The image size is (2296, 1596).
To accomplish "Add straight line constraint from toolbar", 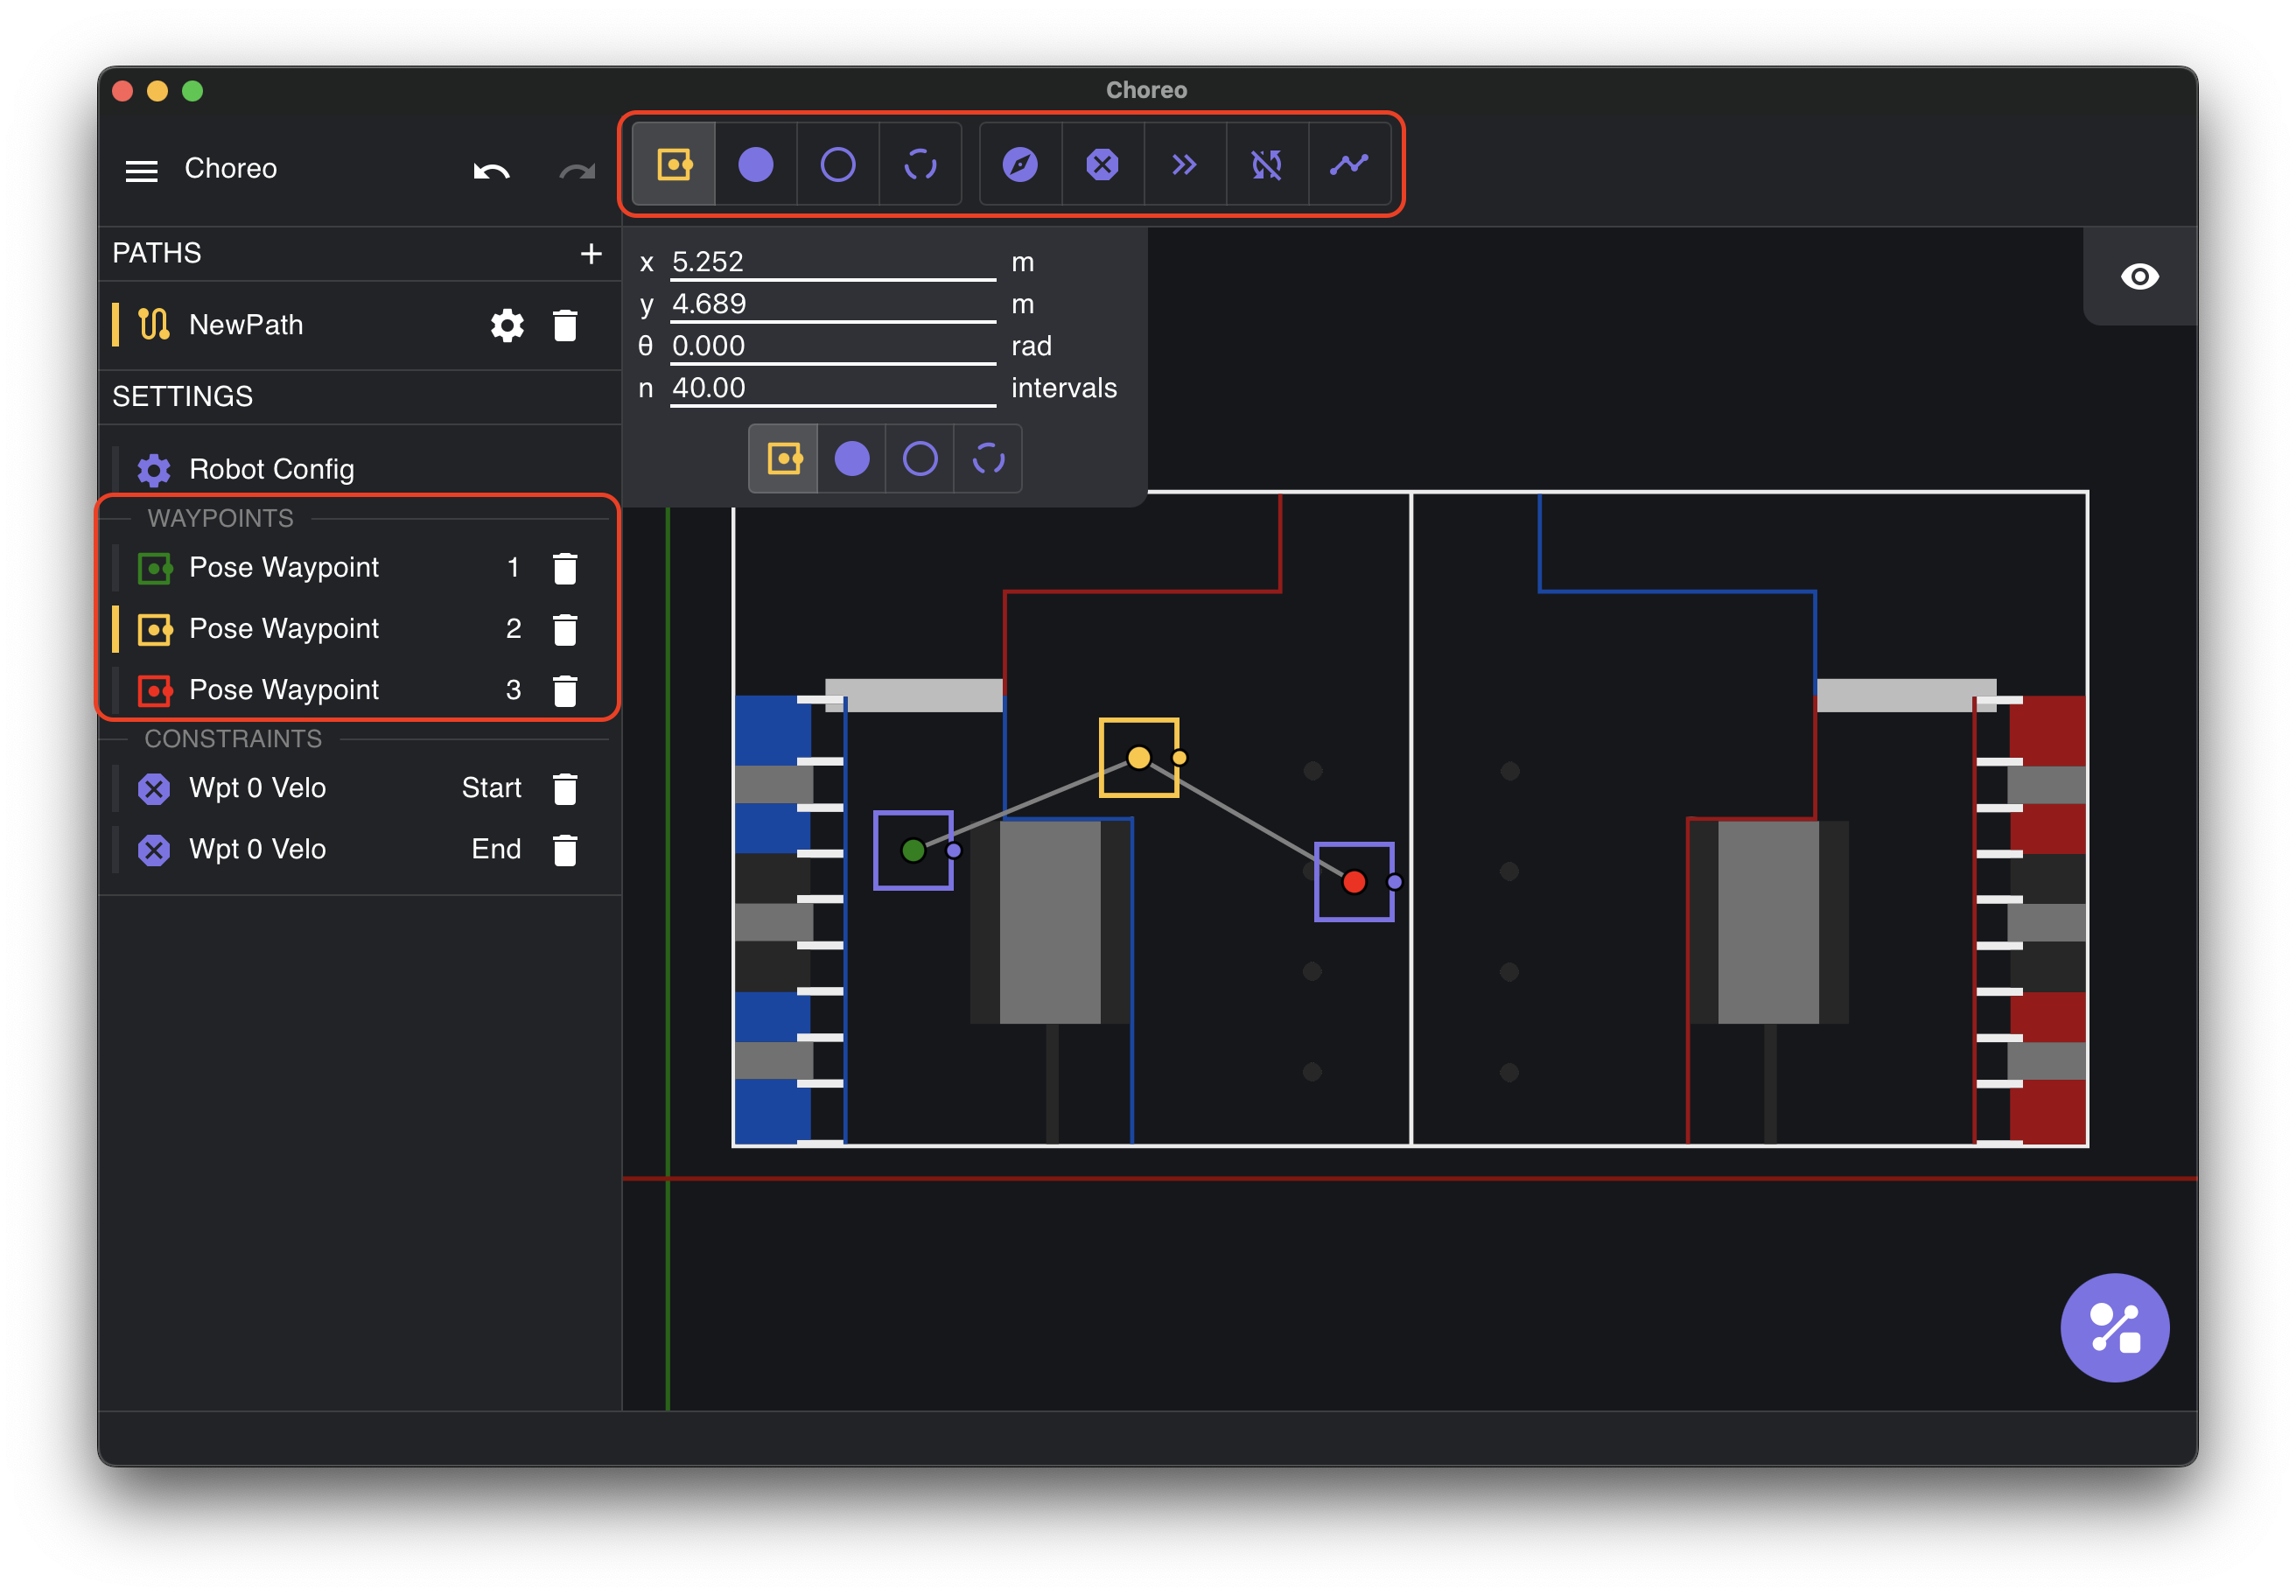I will [1349, 164].
